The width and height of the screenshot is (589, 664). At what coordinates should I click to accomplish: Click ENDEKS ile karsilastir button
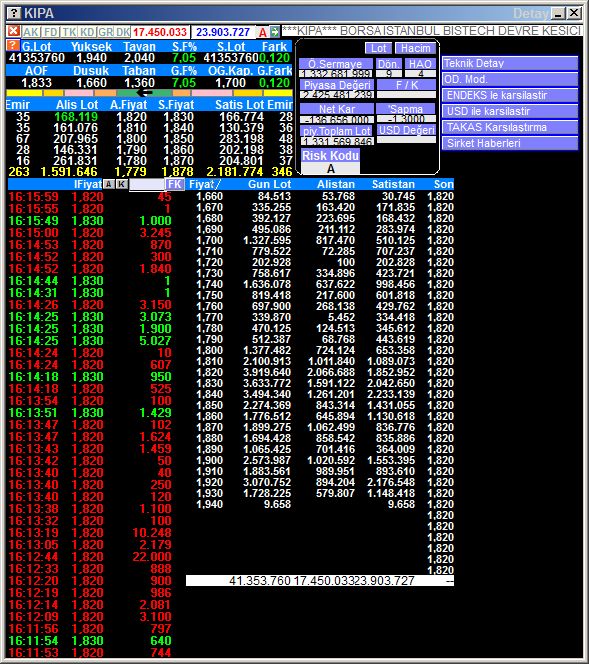[510, 95]
